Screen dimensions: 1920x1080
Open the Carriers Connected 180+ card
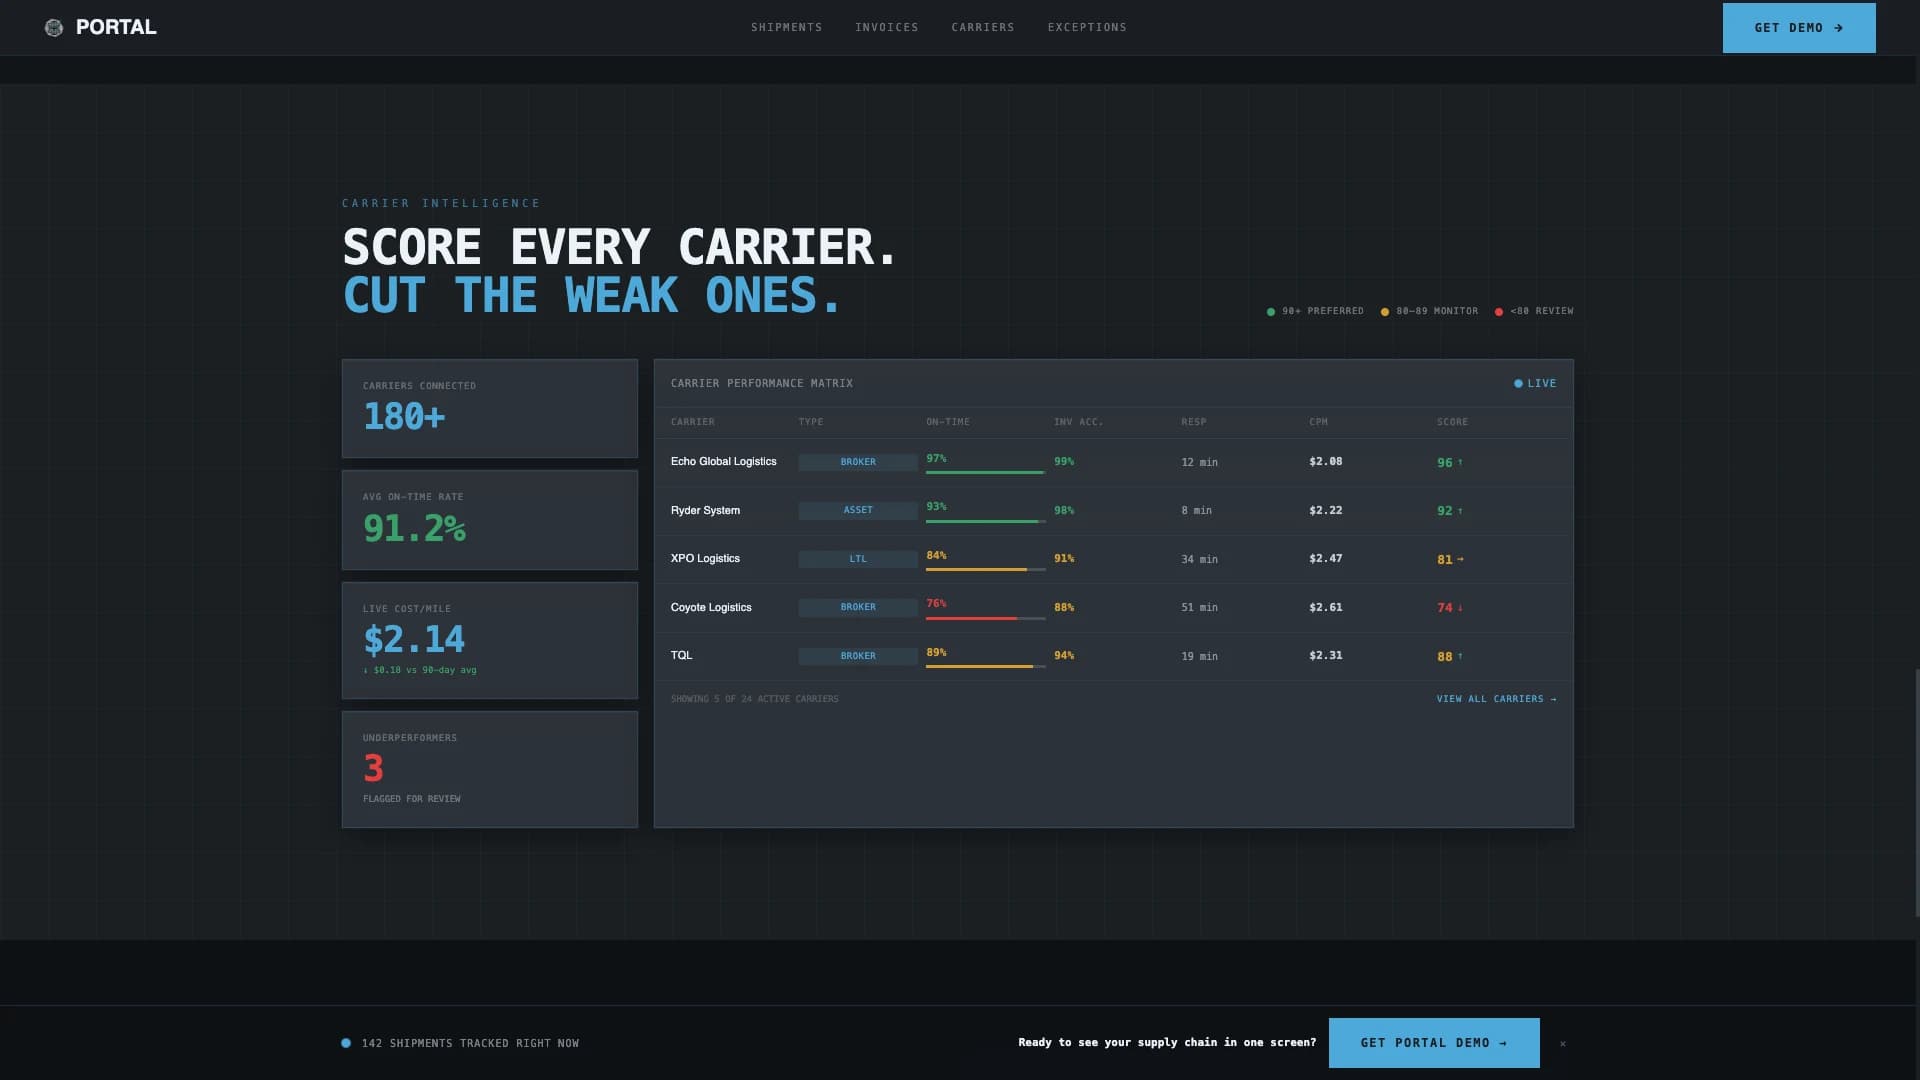(x=489, y=408)
